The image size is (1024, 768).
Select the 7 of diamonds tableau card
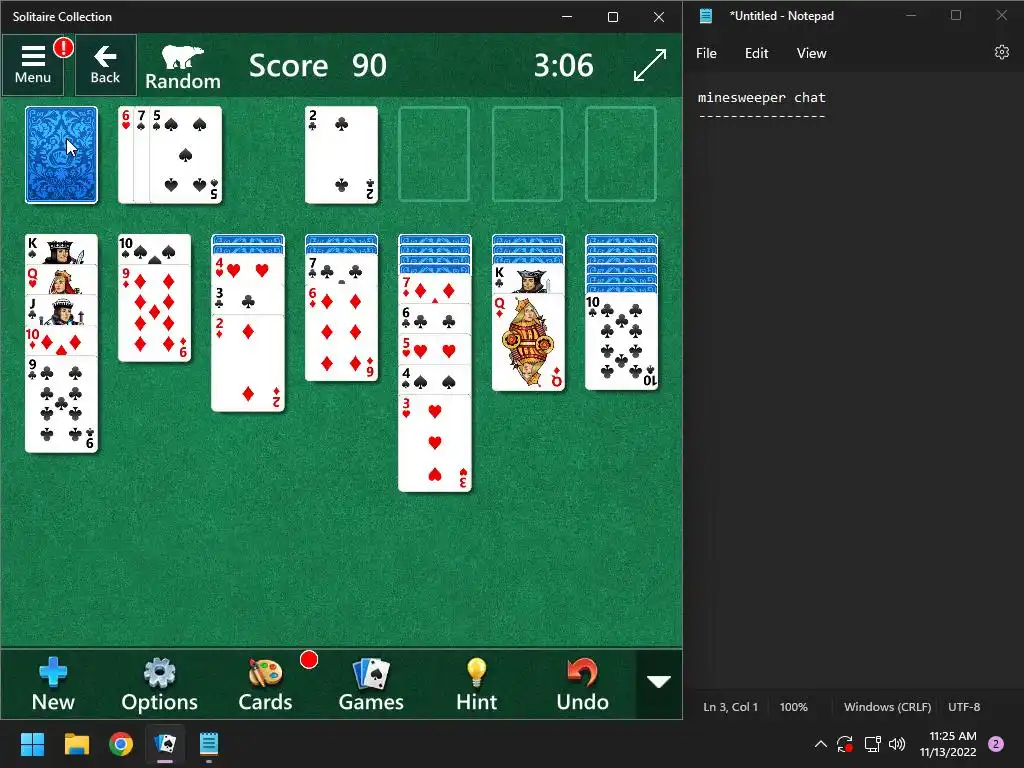point(435,289)
